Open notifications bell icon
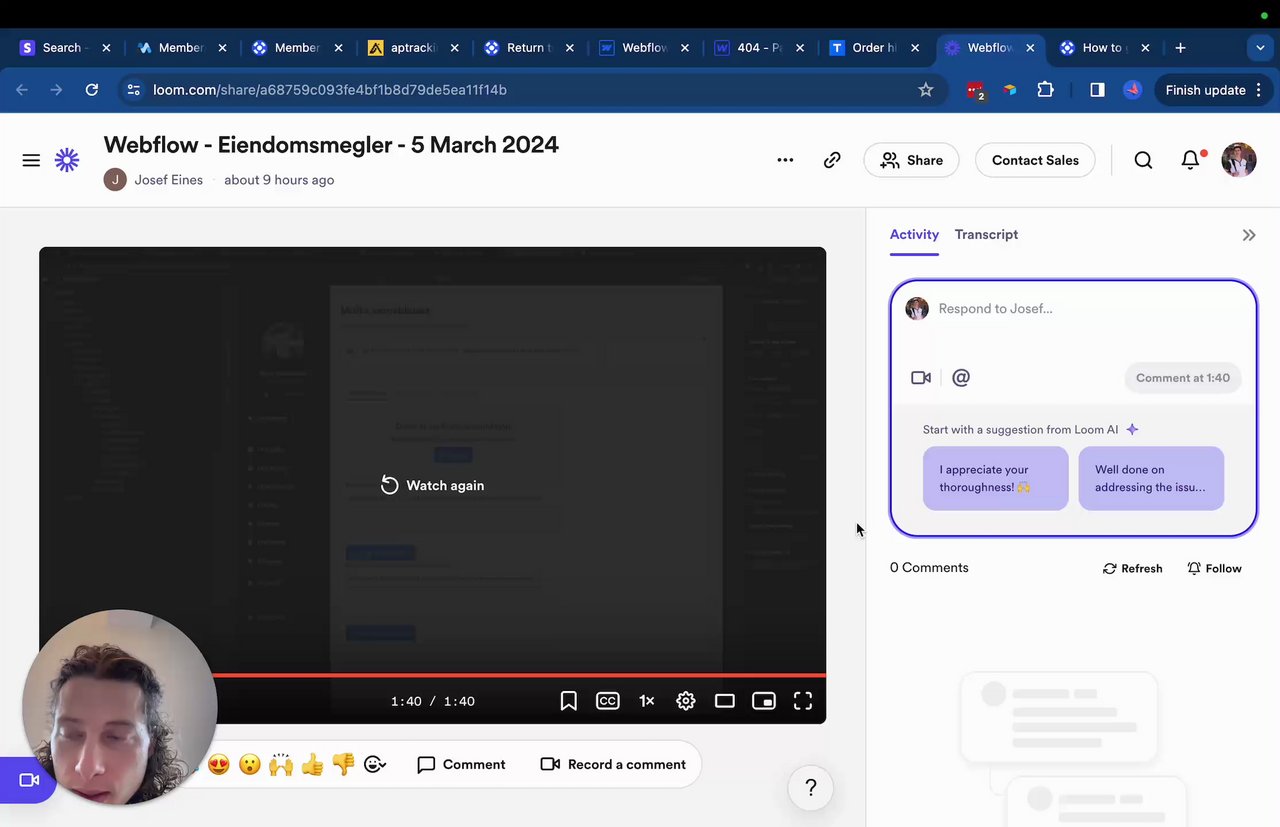The image size is (1280, 827). pos(1190,160)
